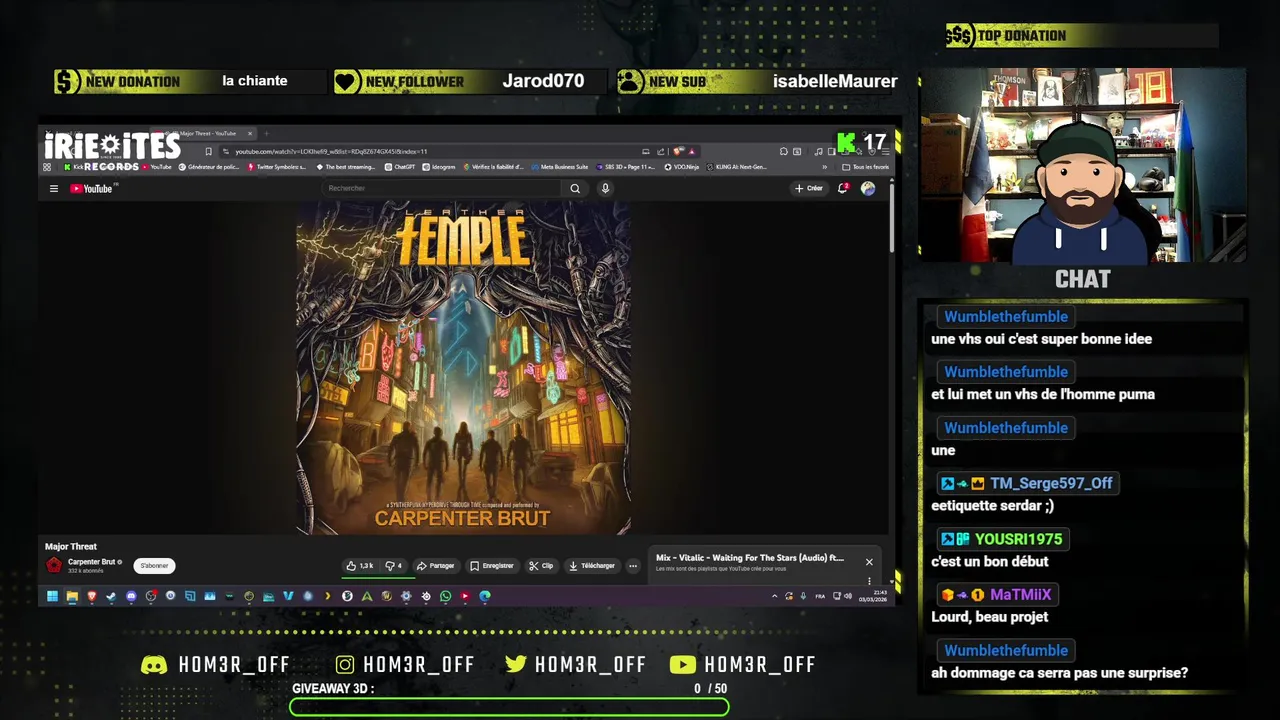Save video with Enregistrer button
Screen dimensions: 1280x720
coord(491,566)
